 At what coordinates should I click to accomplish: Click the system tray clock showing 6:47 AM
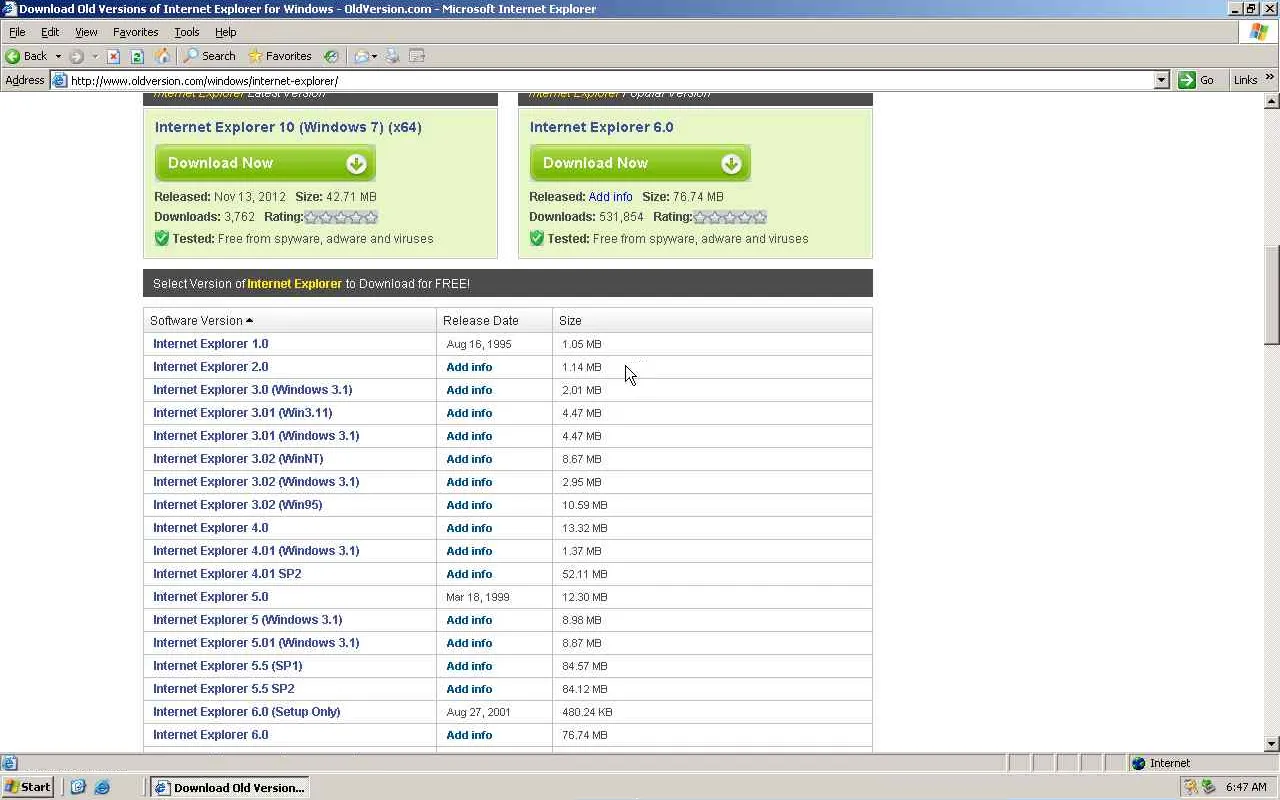coord(1246,787)
